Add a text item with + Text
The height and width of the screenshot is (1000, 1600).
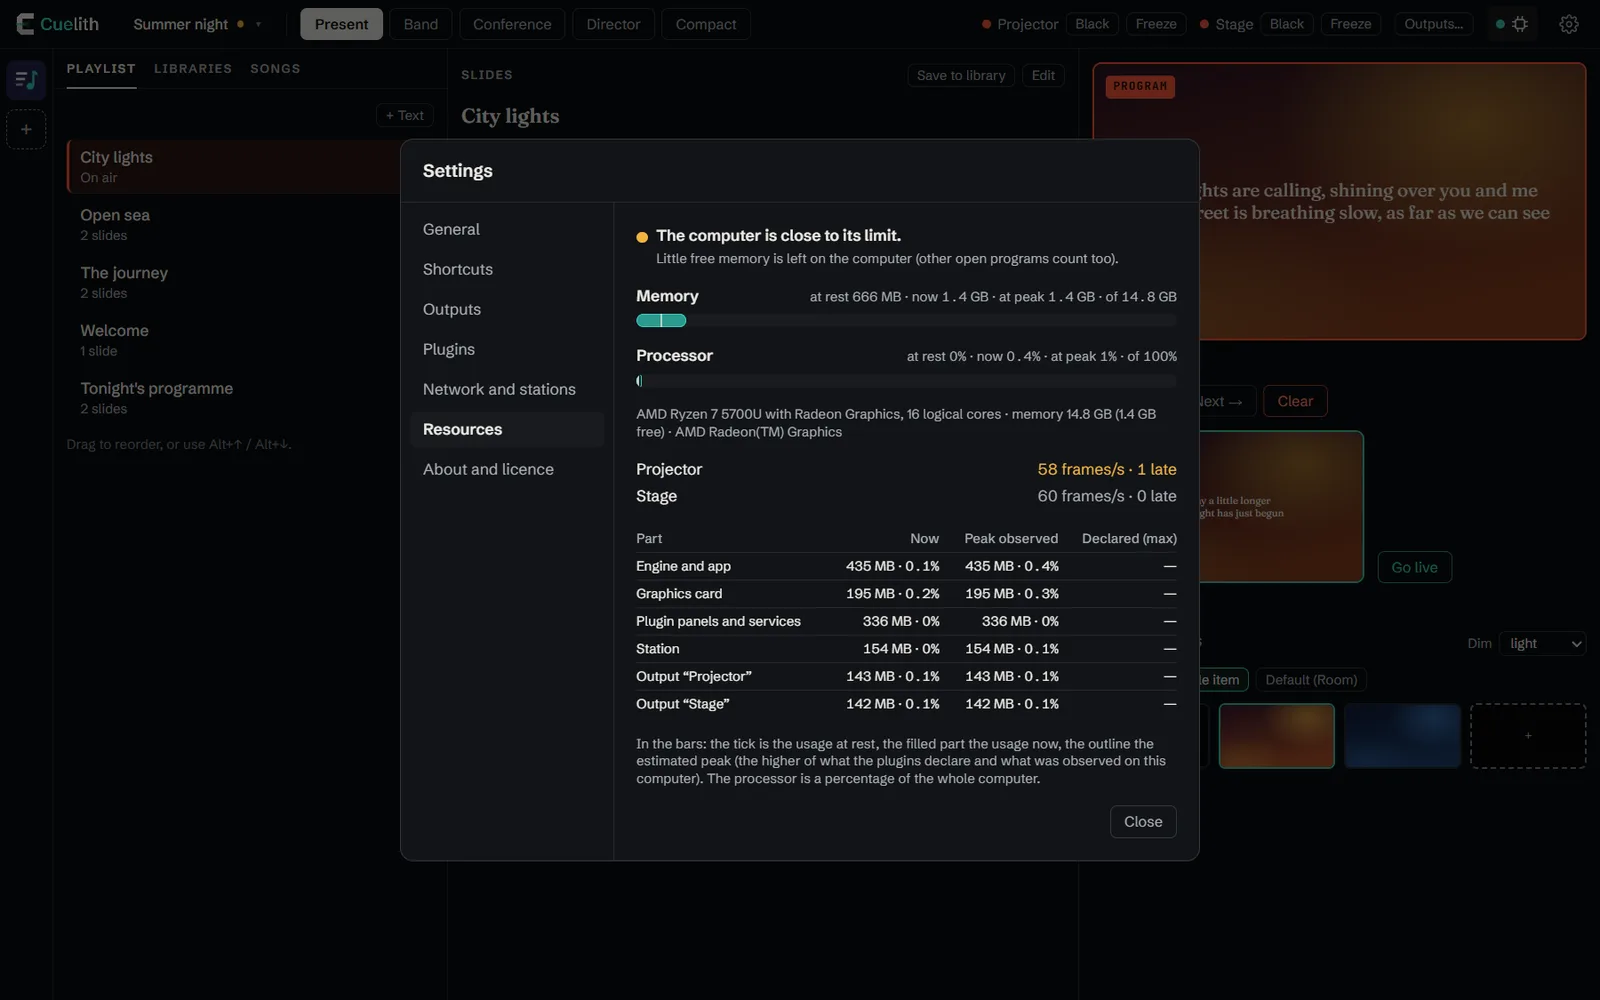tap(405, 116)
